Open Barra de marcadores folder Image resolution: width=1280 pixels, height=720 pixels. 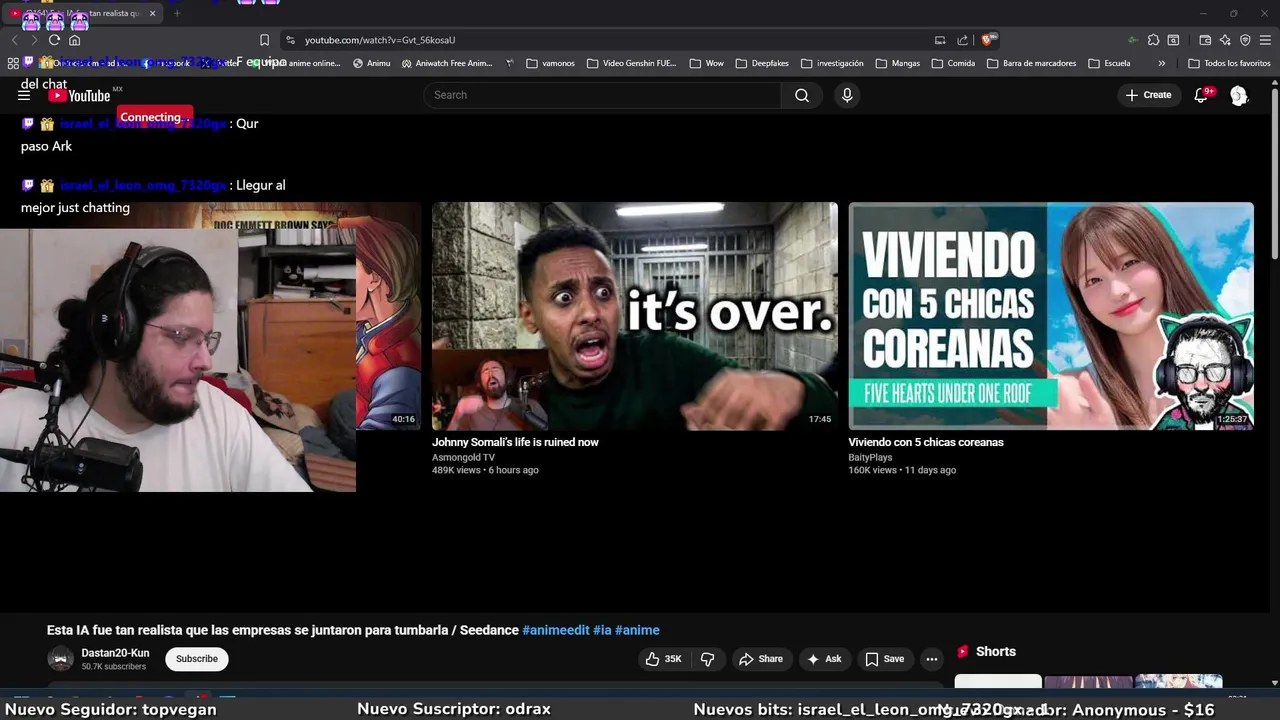click(x=1031, y=63)
